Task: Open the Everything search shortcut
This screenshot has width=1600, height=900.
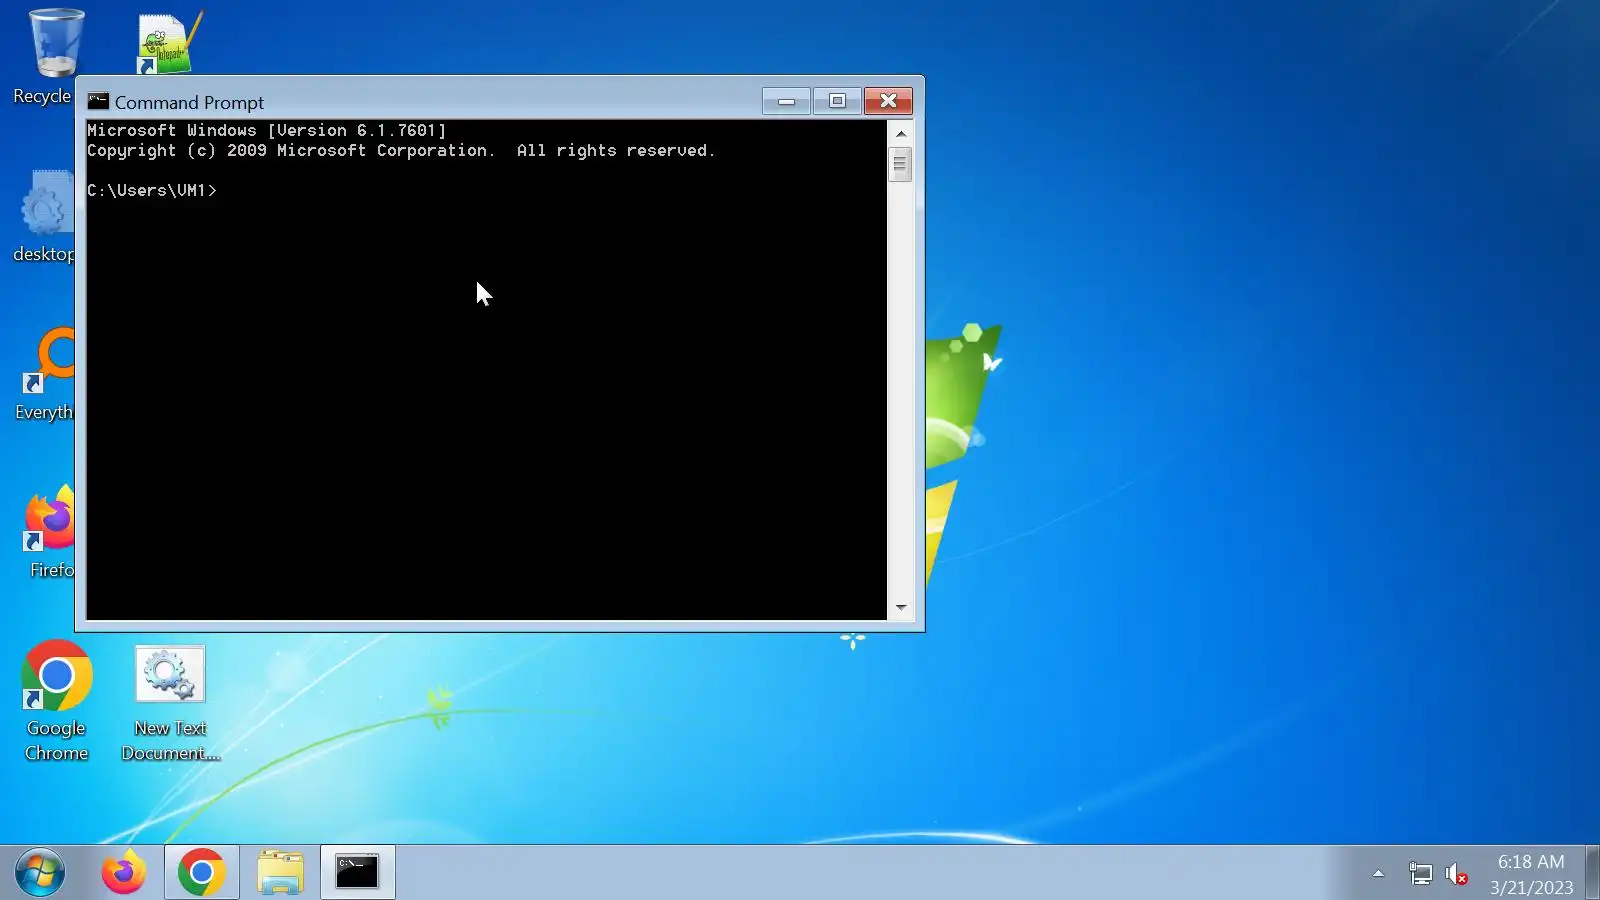Action: pos(46,374)
